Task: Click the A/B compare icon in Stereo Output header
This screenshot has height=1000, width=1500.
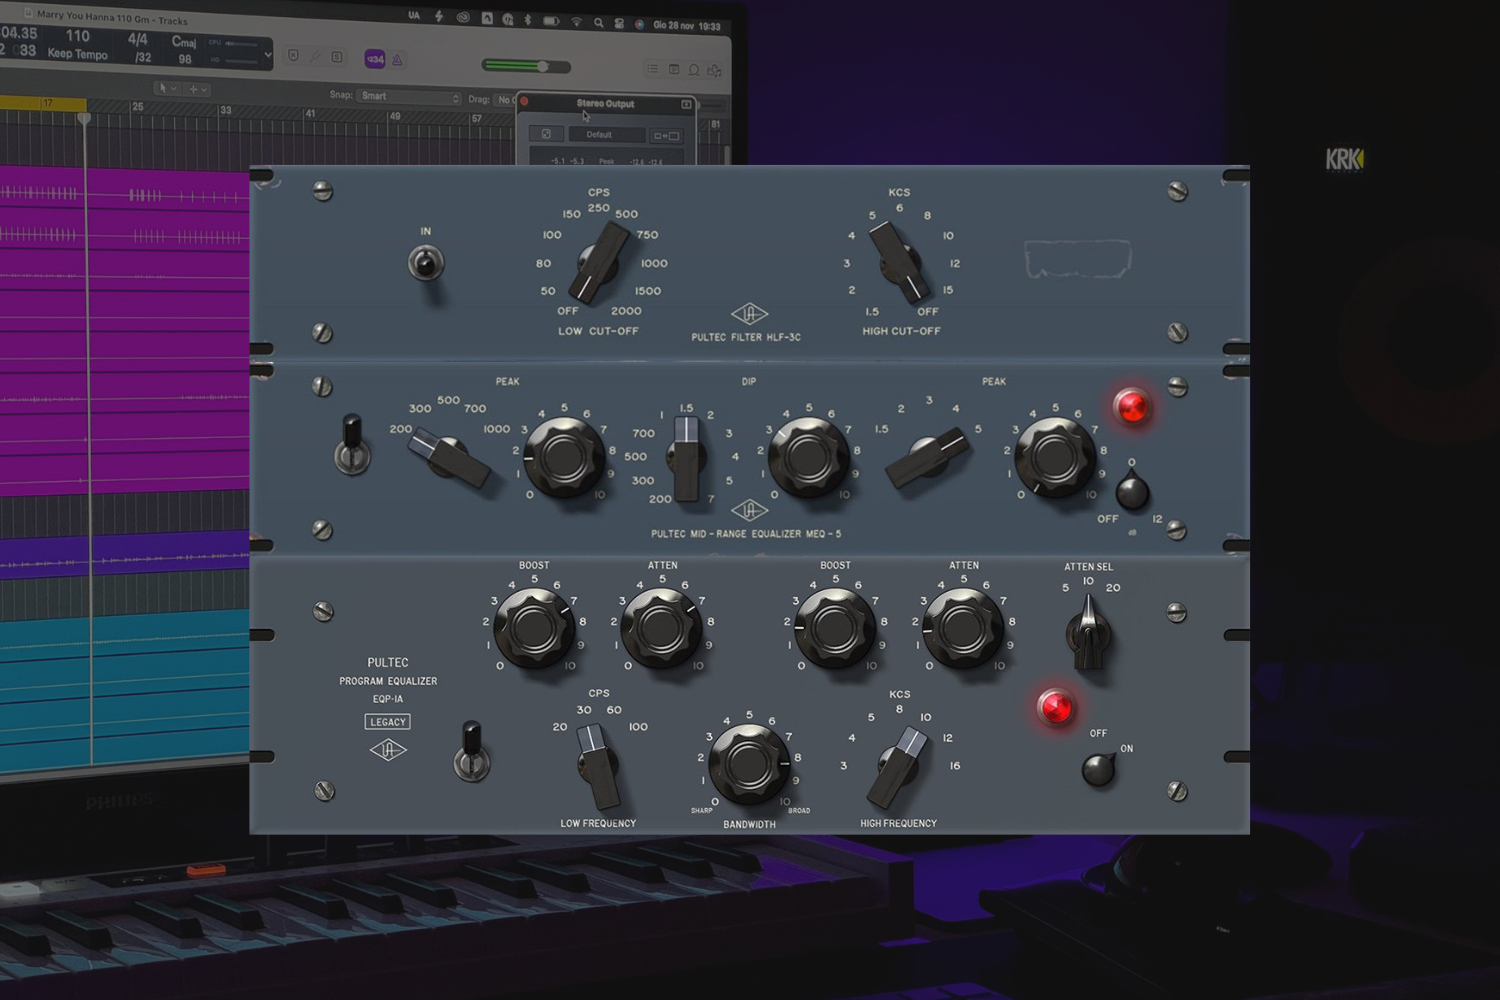Action: (665, 134)
